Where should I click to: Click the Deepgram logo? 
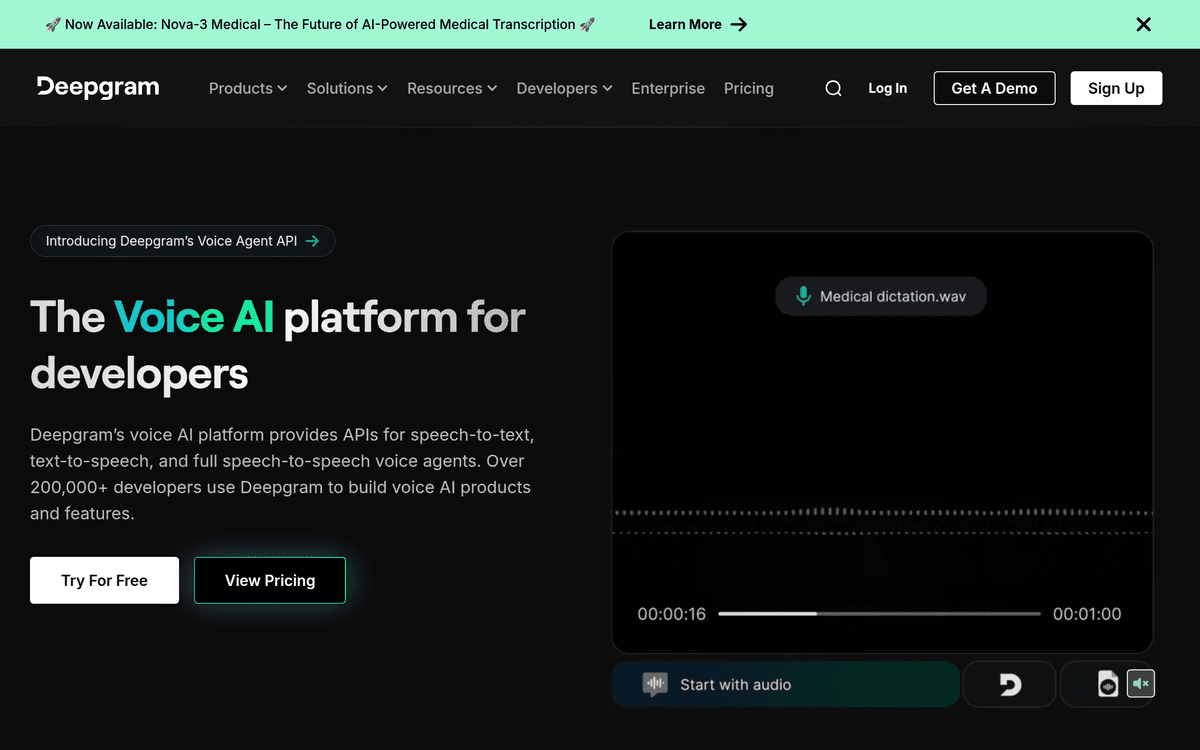tap(98, 88)
